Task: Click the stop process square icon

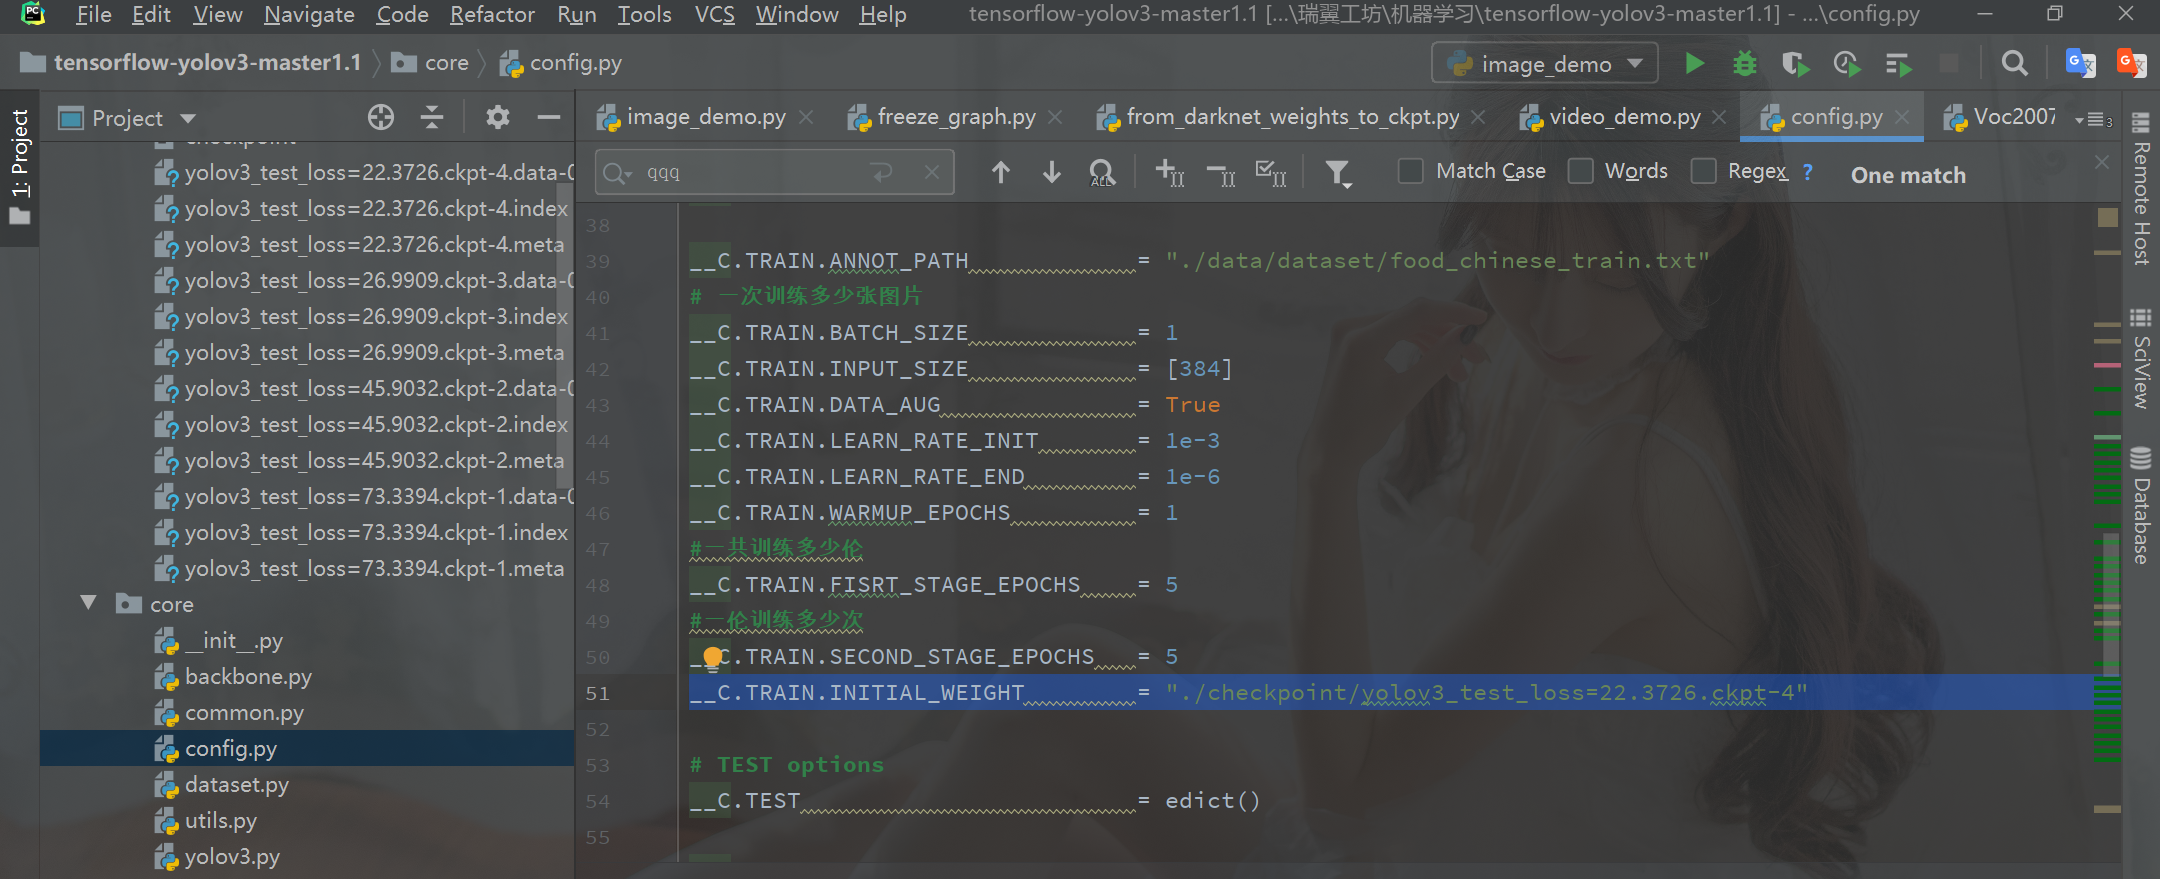Action: [1949, 64]
